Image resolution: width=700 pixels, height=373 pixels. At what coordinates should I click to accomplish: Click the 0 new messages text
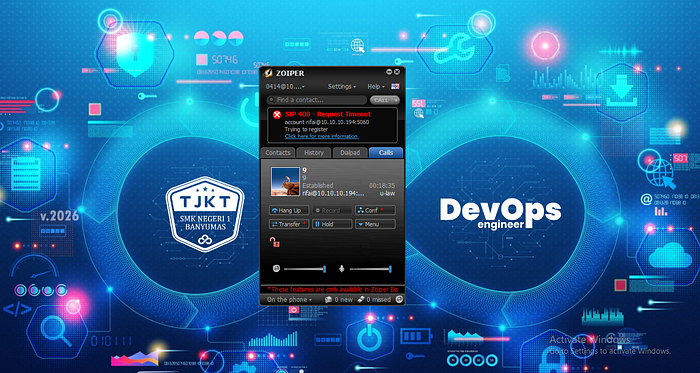click(x=343, y=300)
